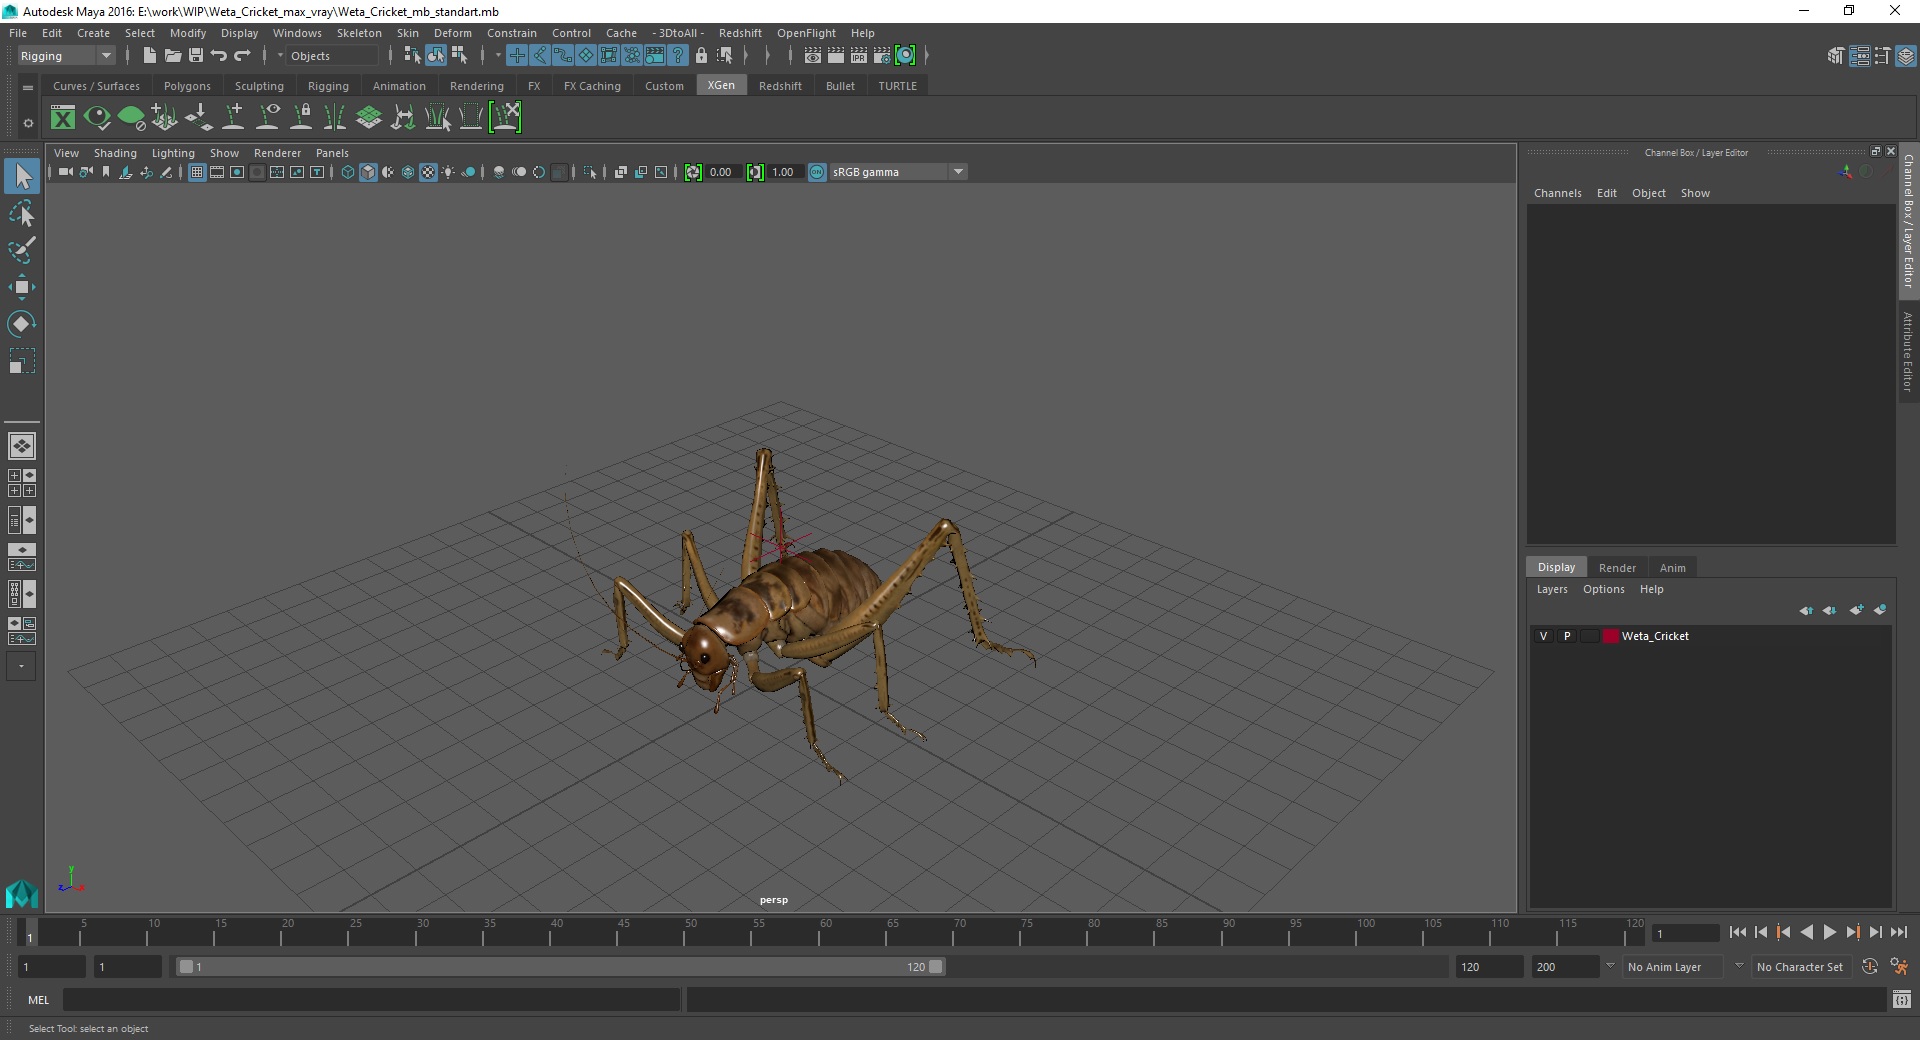Choose the Rotate tool in toolbox
1920x1040 pixels.
point(22,324)
